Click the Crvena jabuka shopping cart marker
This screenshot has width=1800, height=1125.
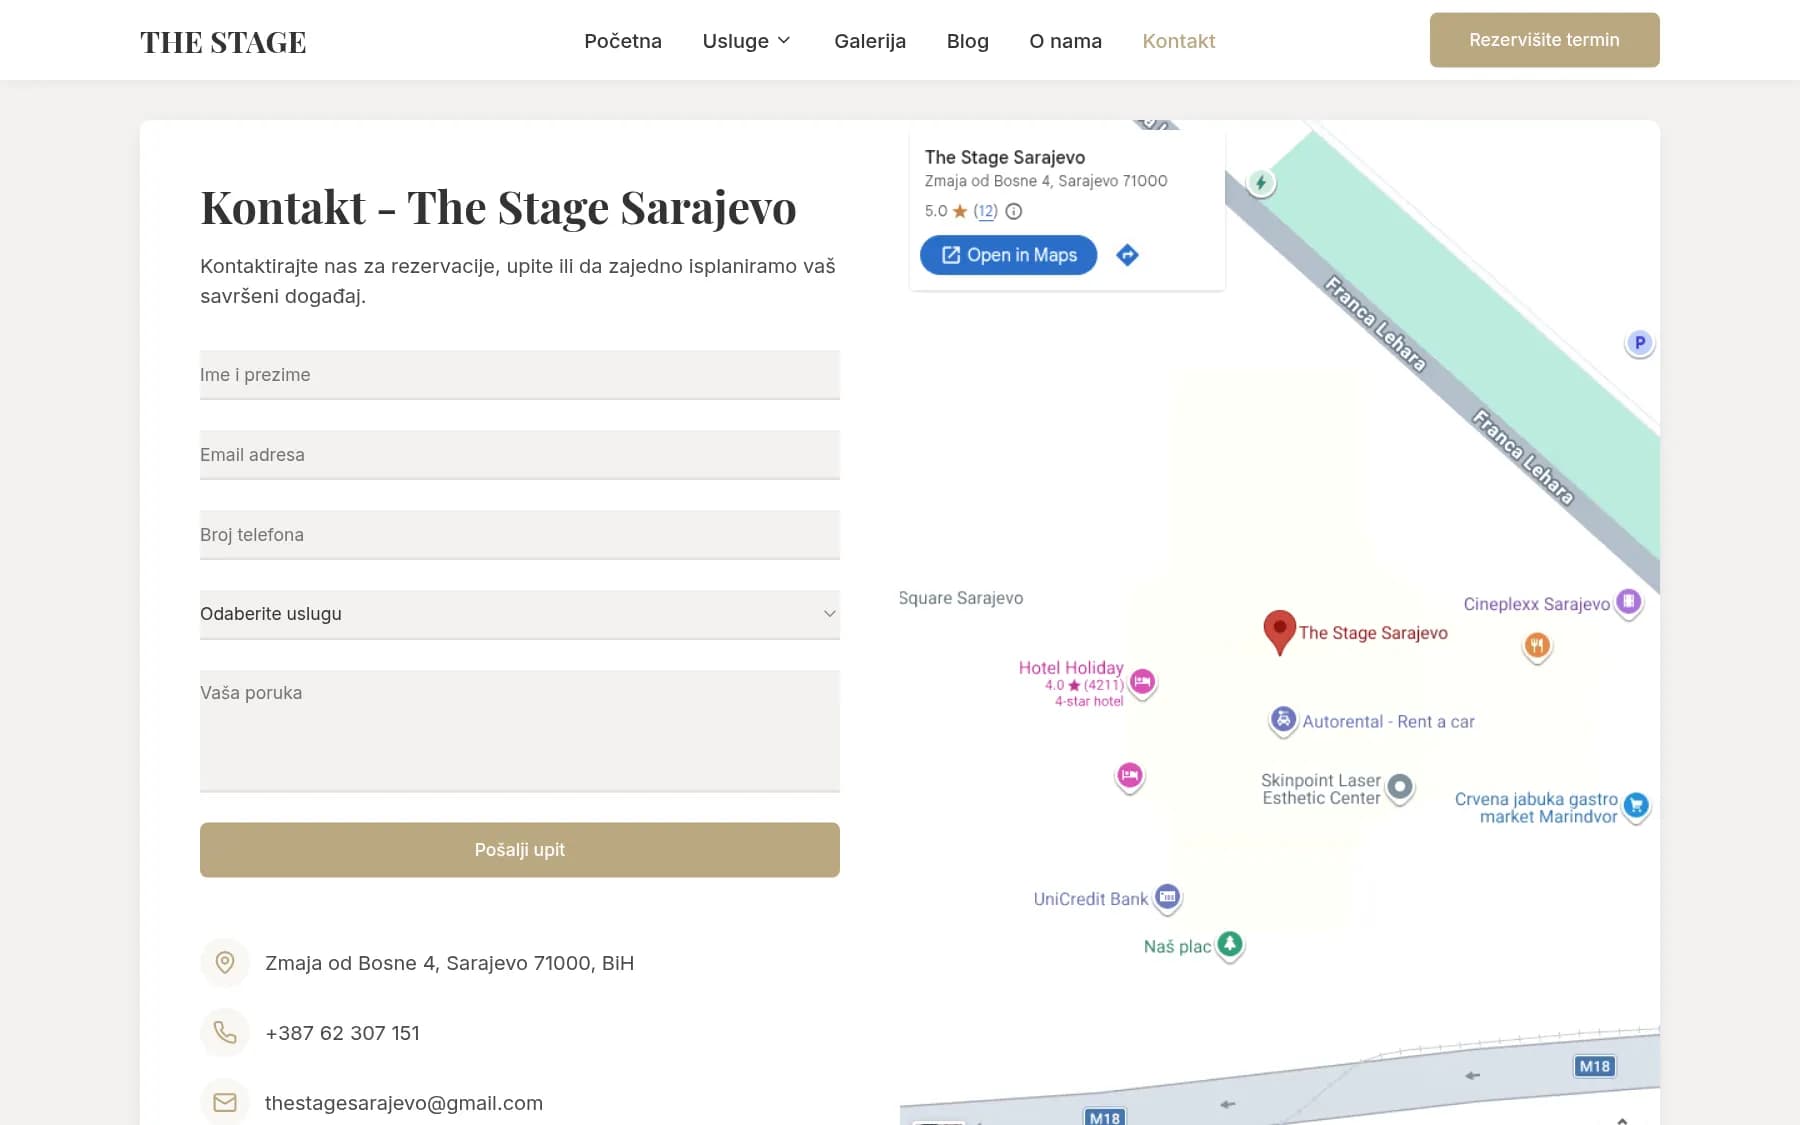click(x=1636, y=805)
